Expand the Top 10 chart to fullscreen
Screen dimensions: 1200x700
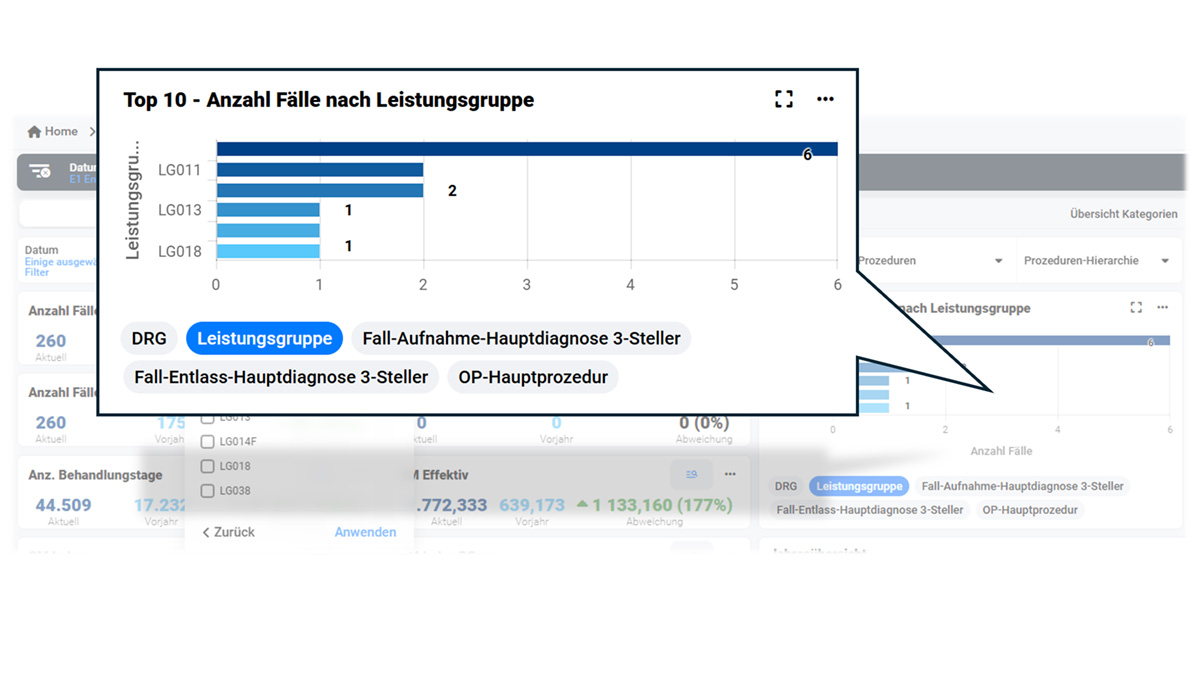coord(784,99)
